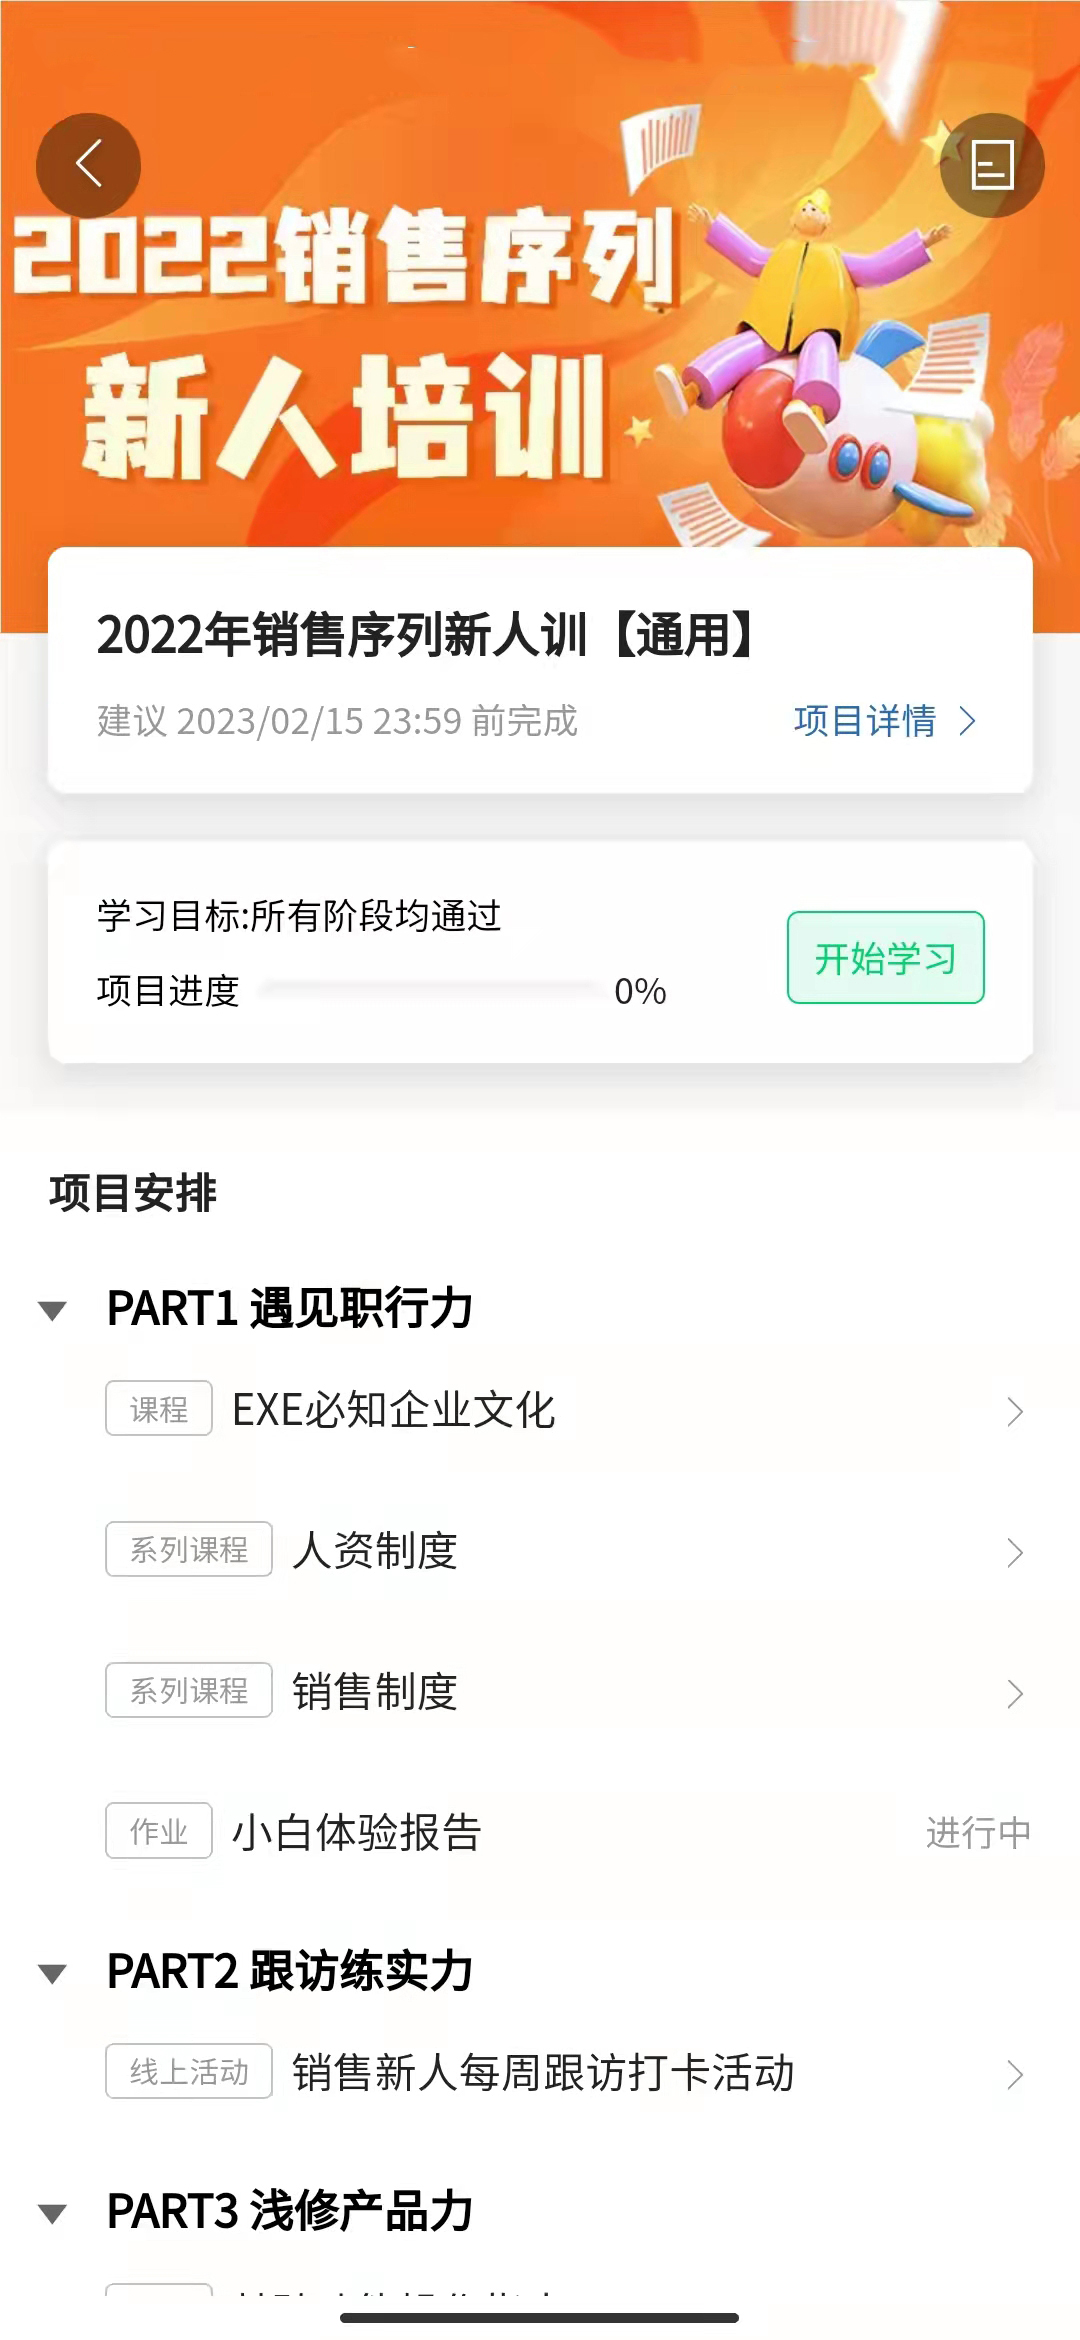
Task: Tap chevron on EXE必知企业文化 row
Action: tap(1015, 1411)
